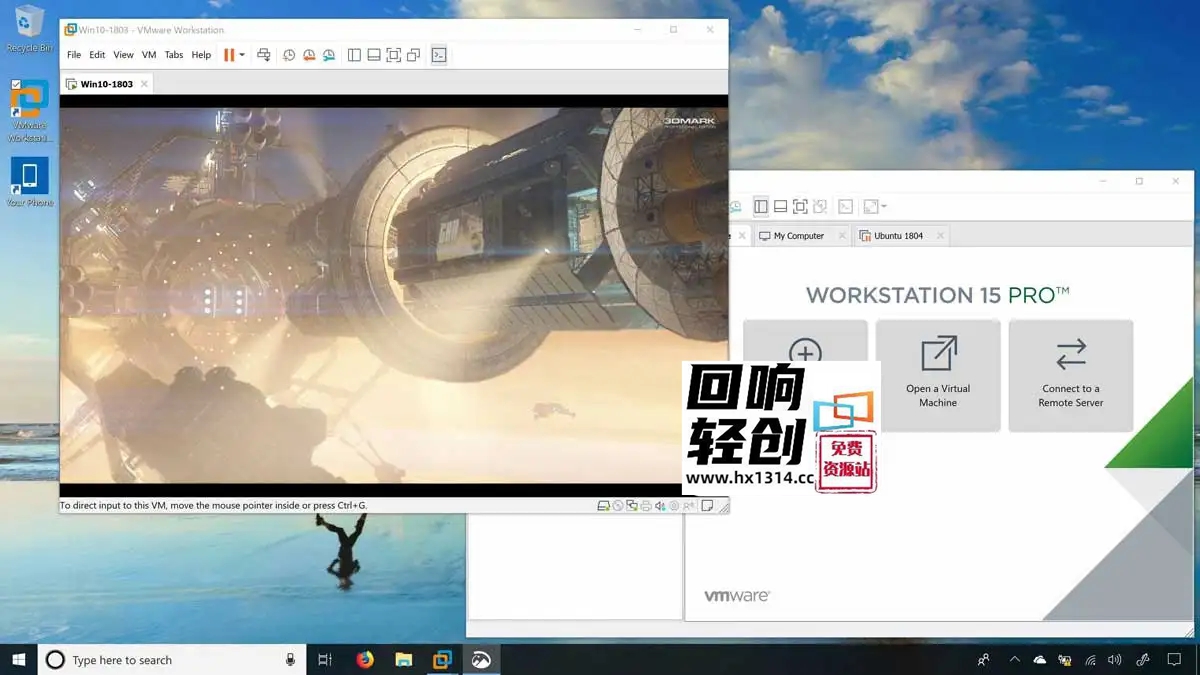Viewport: 1200px width, 675px height.
Task: Revert the VM to its previous snapshot
Action: click(309, 55)
